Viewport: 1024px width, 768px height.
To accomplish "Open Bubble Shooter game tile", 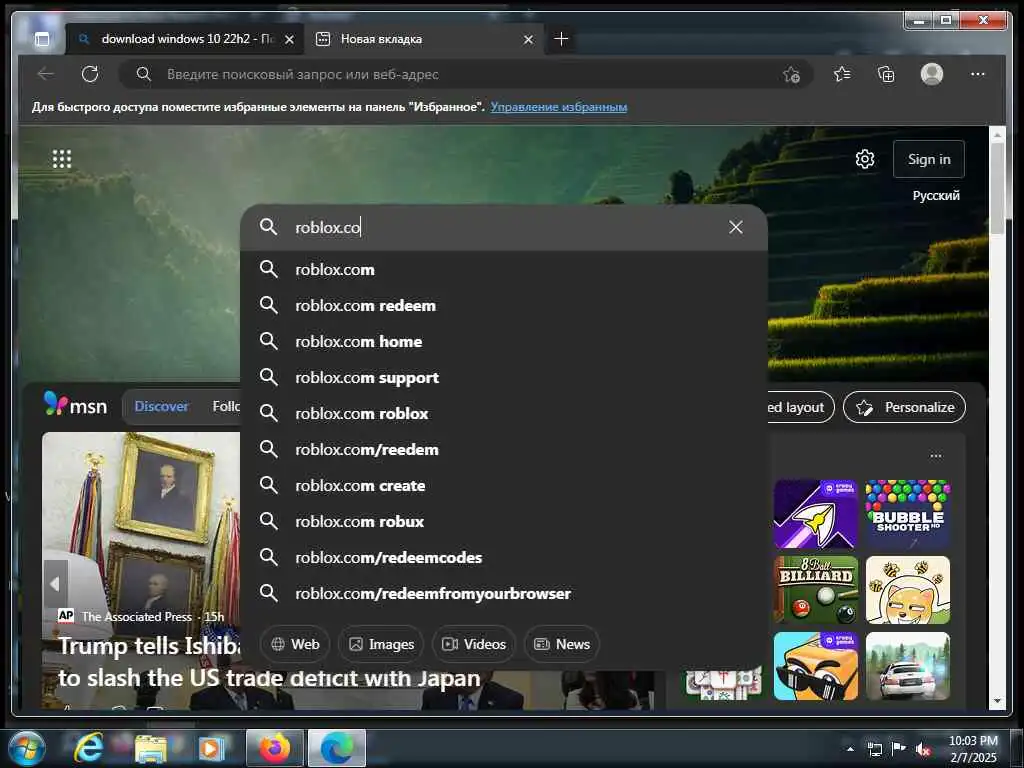I will (x=908, y=513).
